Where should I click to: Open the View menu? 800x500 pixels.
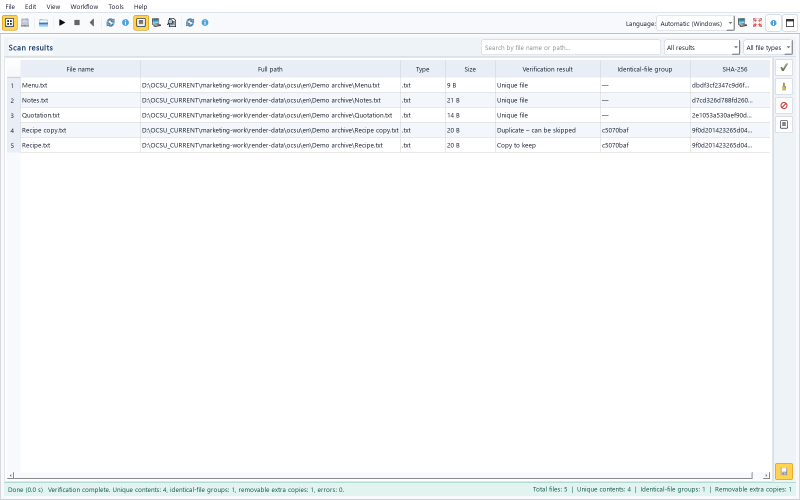point(53,7)
